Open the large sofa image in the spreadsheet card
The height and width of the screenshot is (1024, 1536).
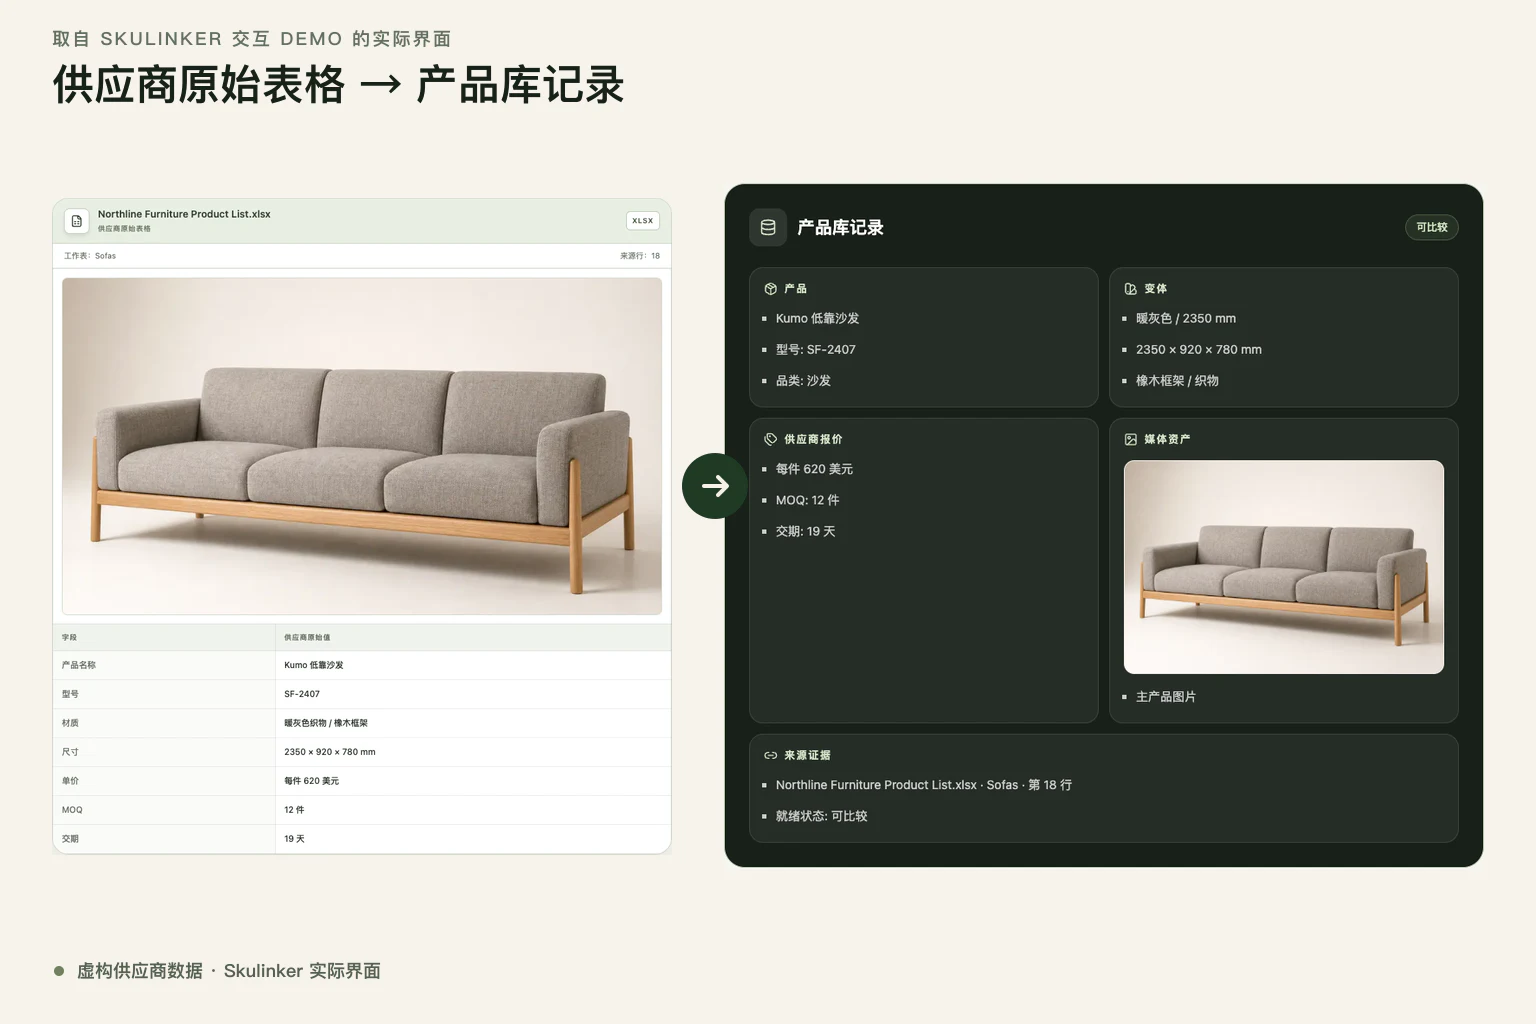click(362, 446)
